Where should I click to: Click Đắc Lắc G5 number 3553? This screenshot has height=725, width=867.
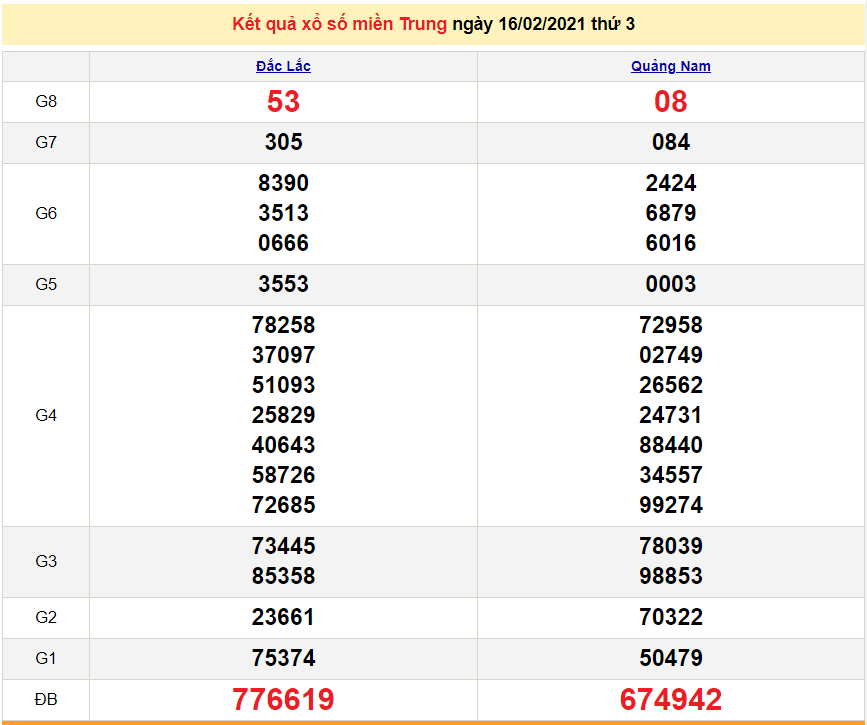[x=283, y=284]
